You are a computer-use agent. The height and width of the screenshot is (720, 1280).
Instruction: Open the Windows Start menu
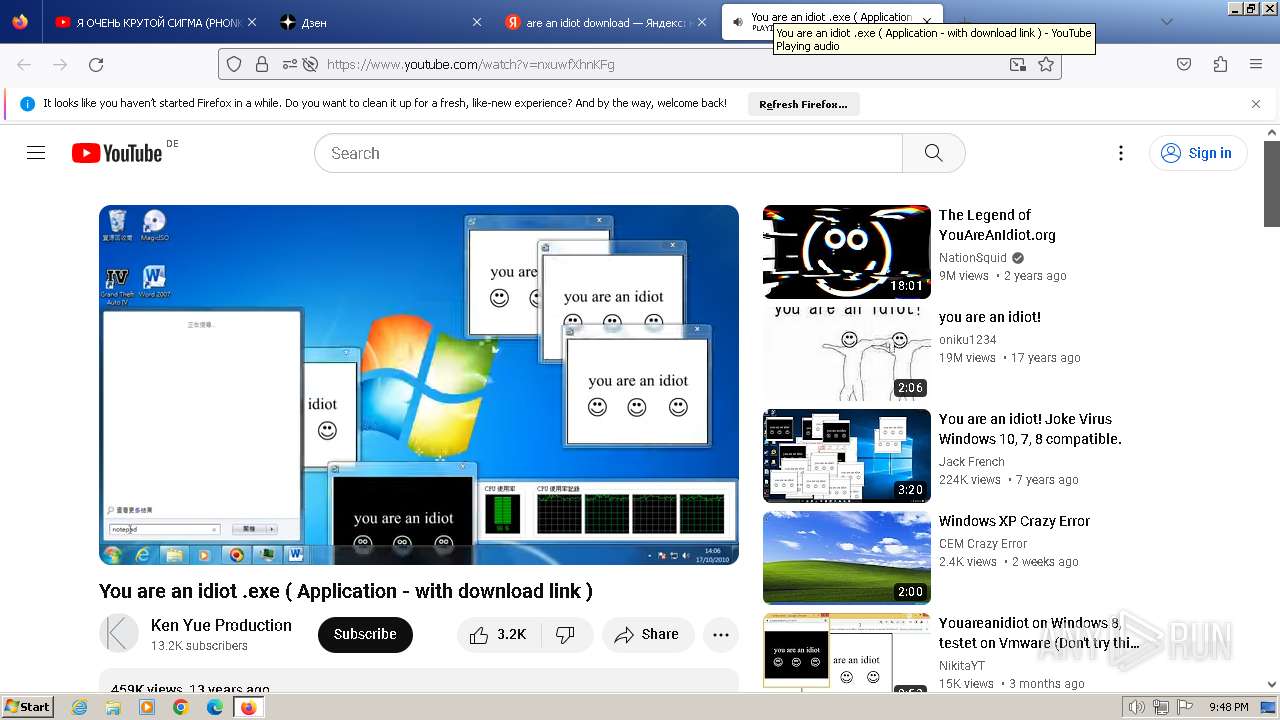[x=28, y=707]
